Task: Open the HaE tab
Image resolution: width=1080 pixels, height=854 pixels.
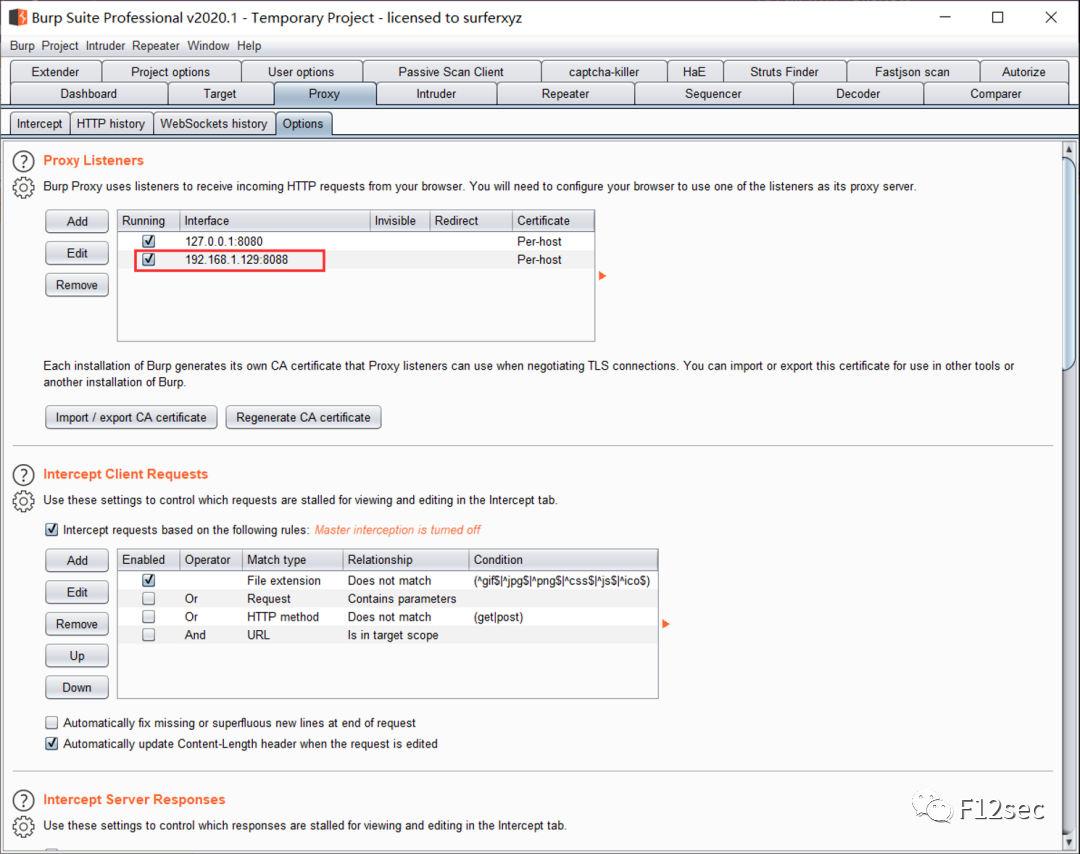Action: pyautogui.click(x=694, y=72)
